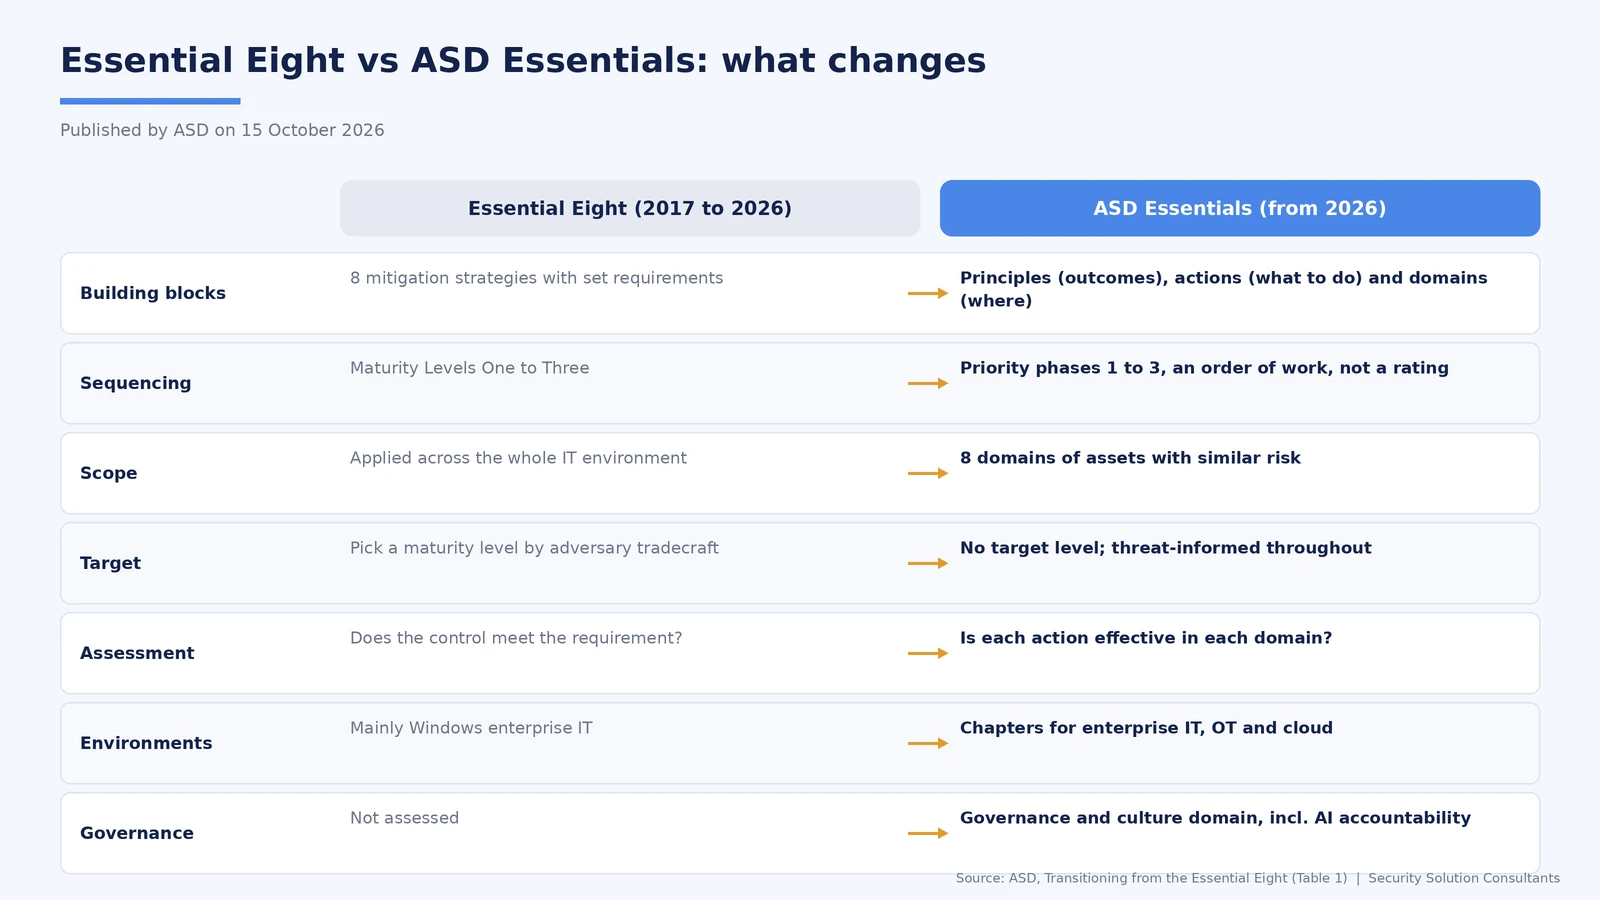This screenshot has height=900, width=1600.
Task: Click the orange arrow in the Governance row
Action: 928,833
